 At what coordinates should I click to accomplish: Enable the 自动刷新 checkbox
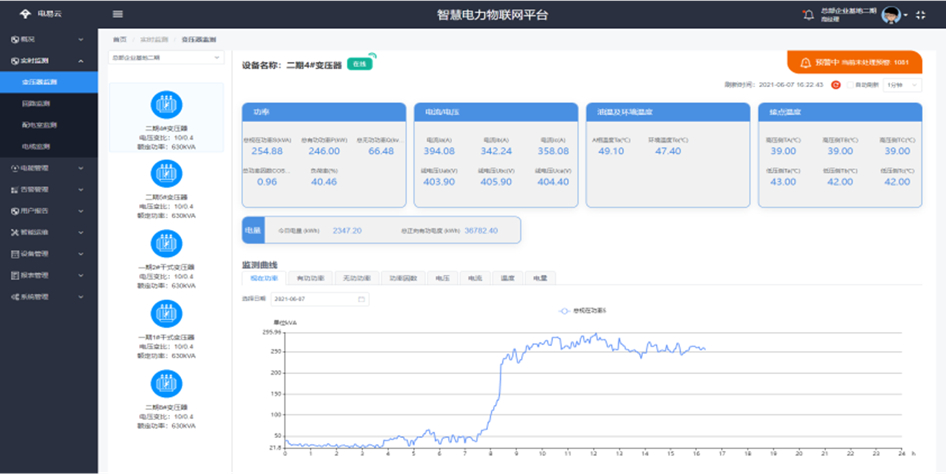click(x=851, y=85)
